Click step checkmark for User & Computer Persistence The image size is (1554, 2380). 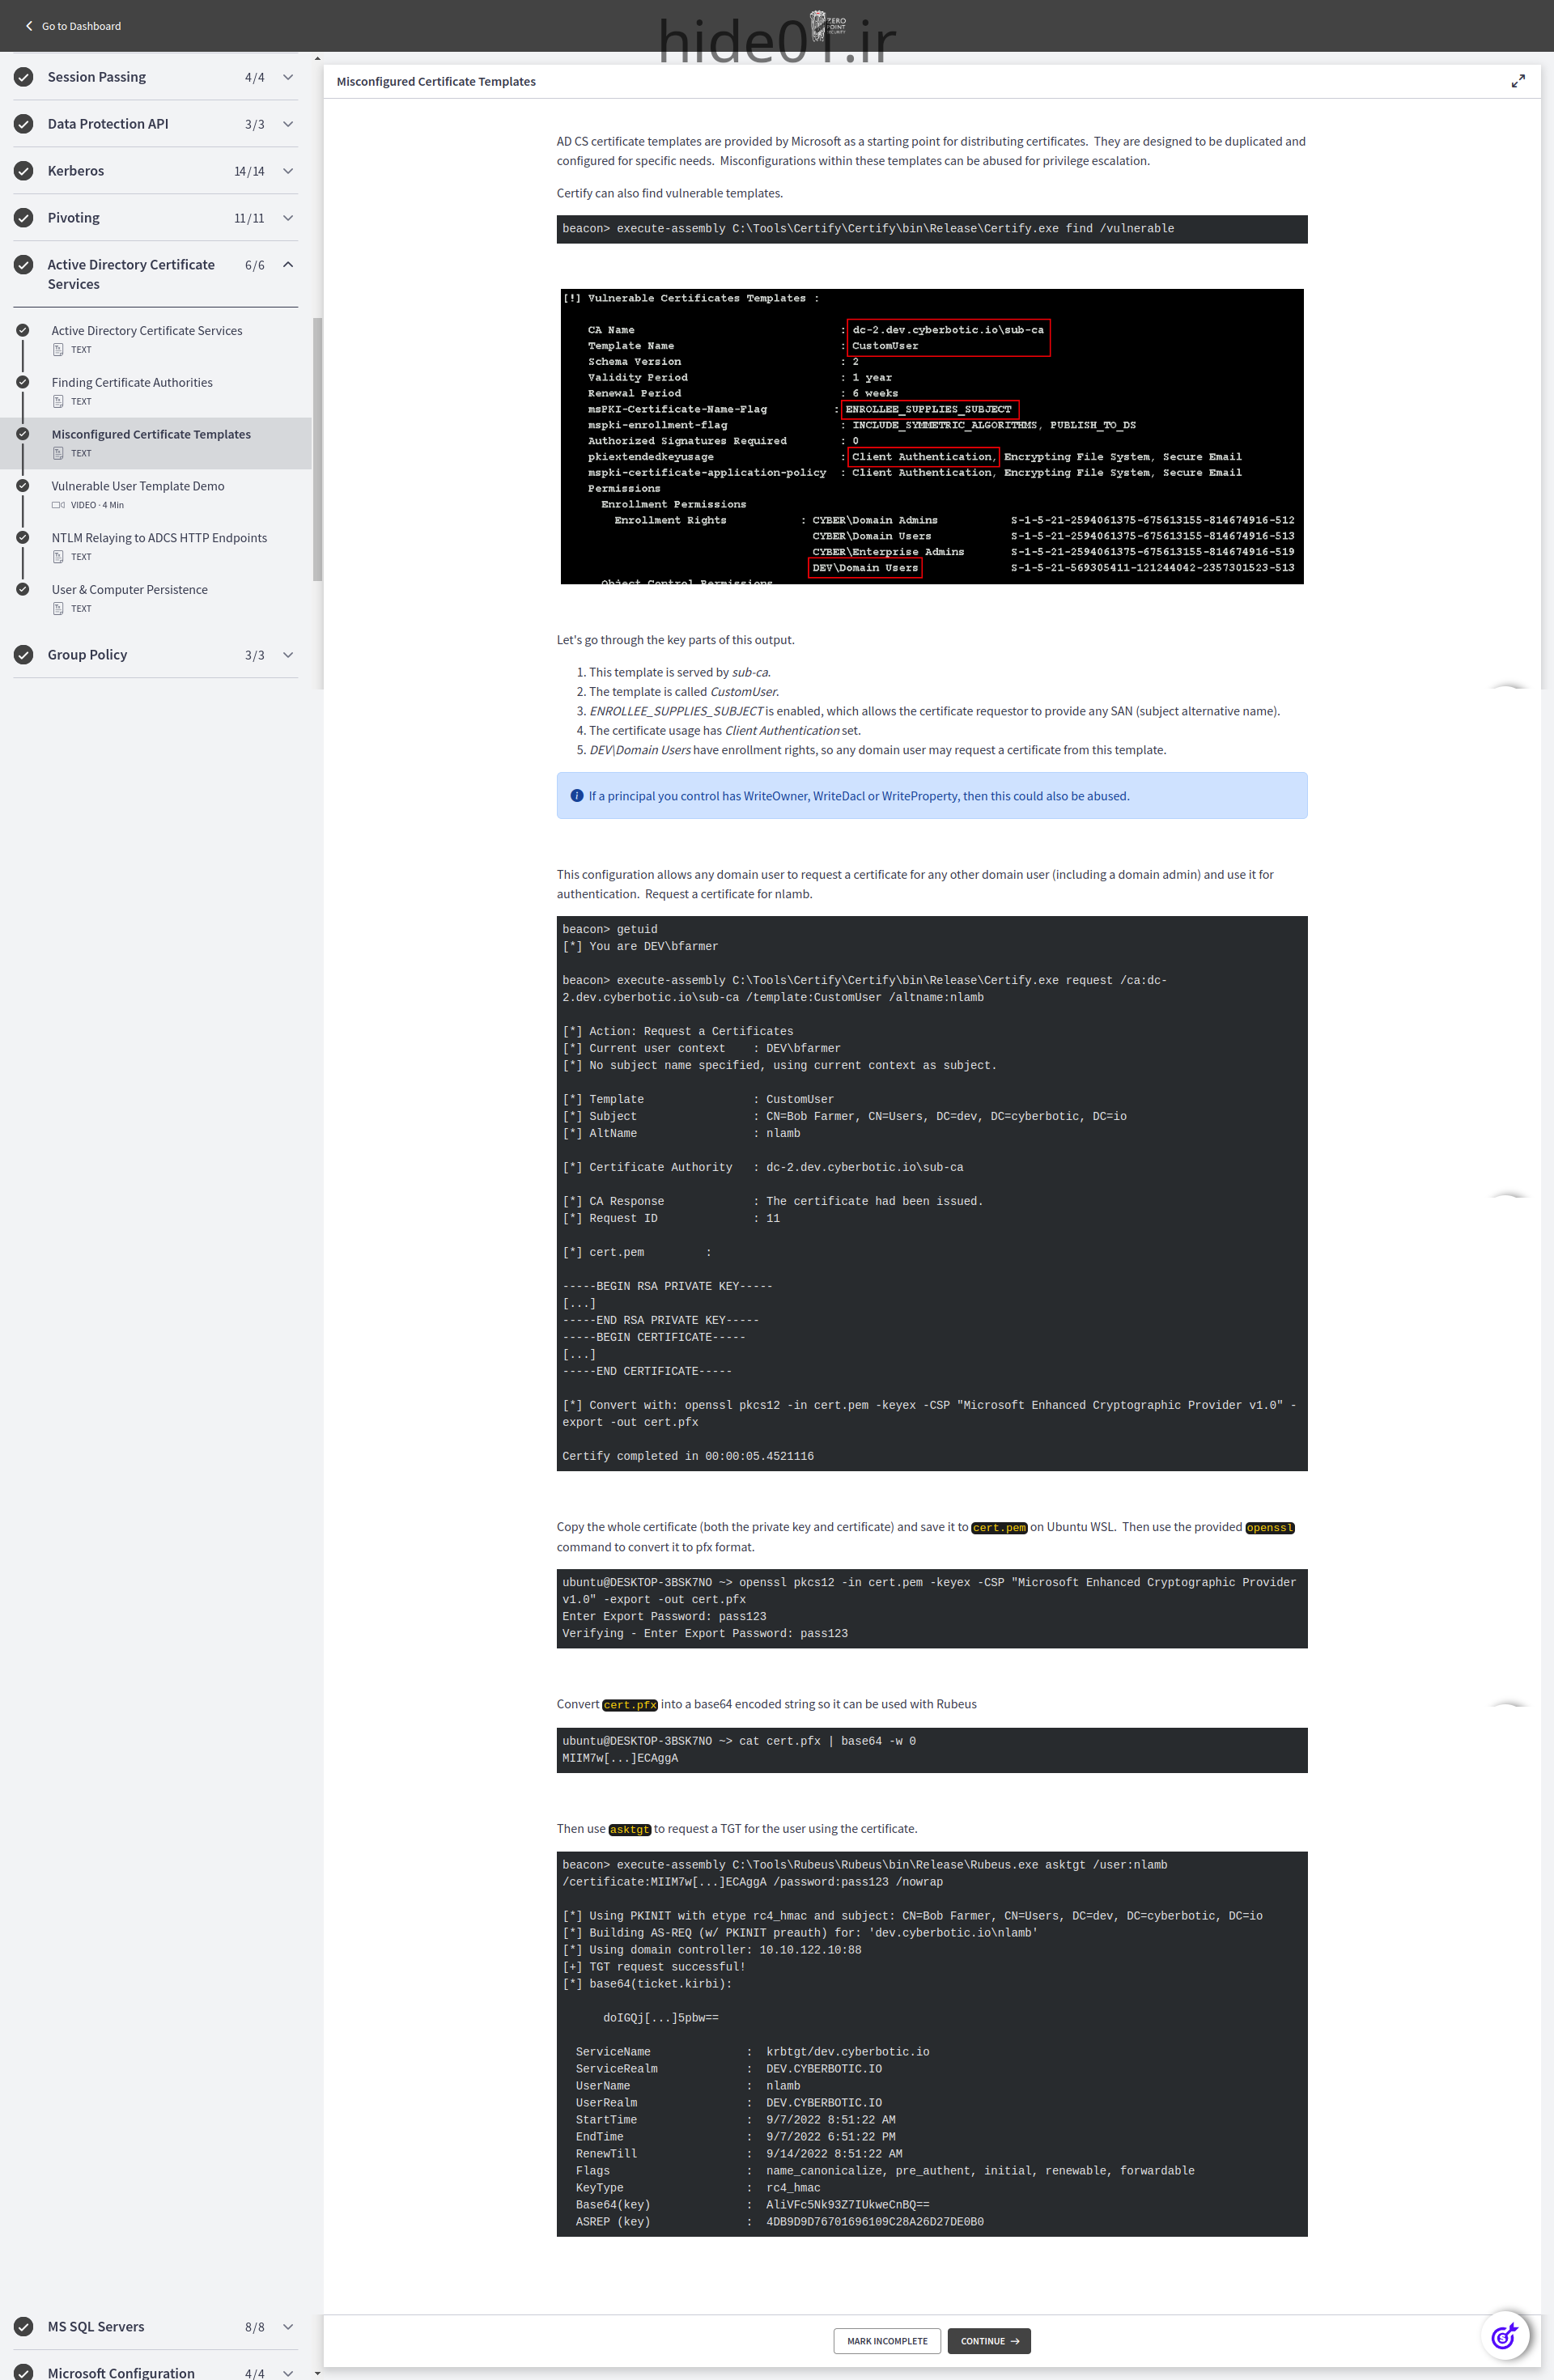coord(22,589)
